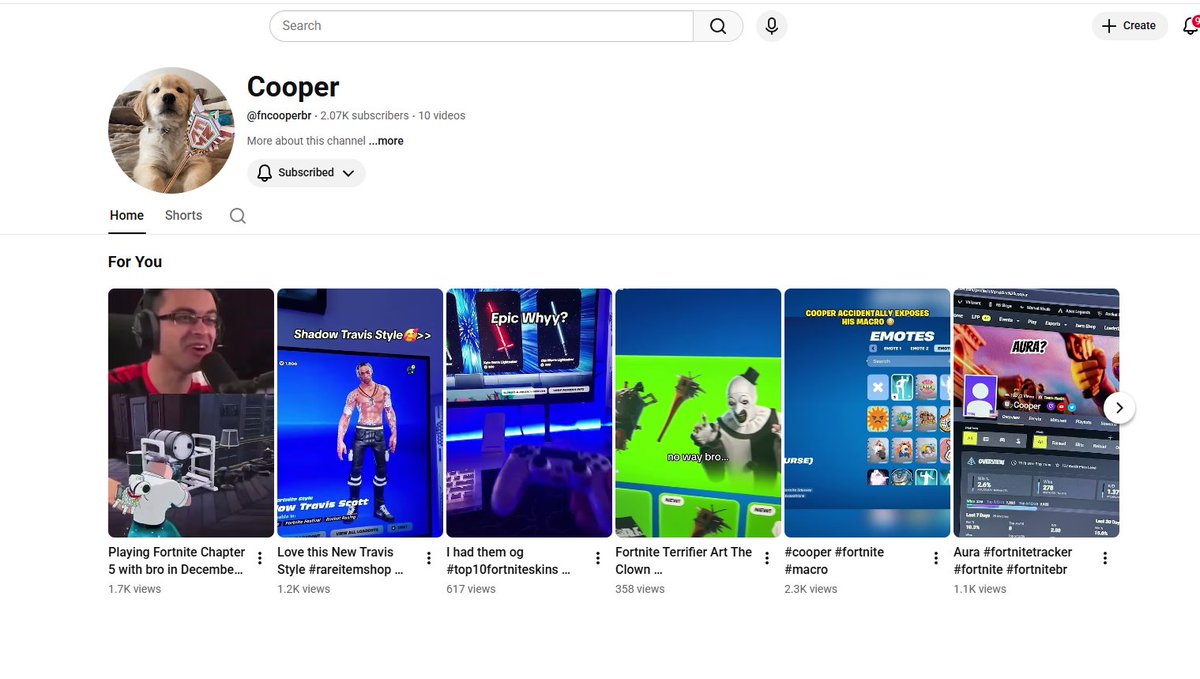Click title #cooper #fortnite #macro
This screenshot has height=679, width=1200.
tap(835, 561)
